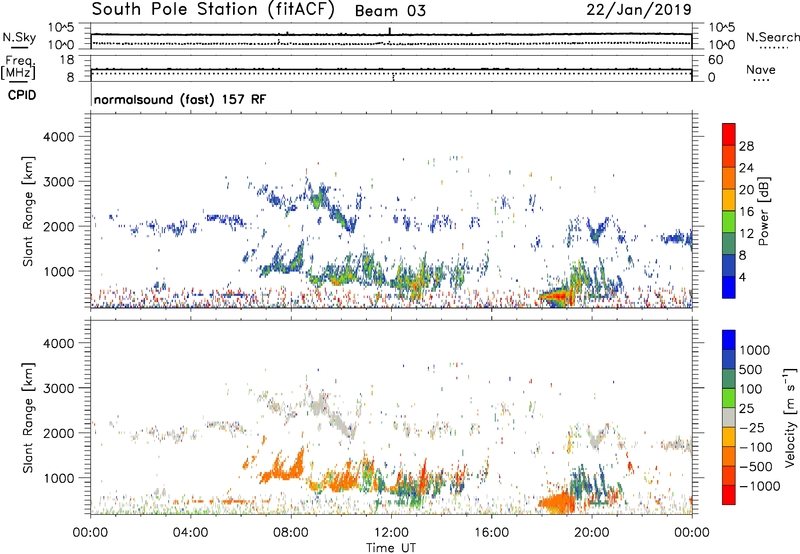Click the 'Time UT' axis label

tap(391, 548)
